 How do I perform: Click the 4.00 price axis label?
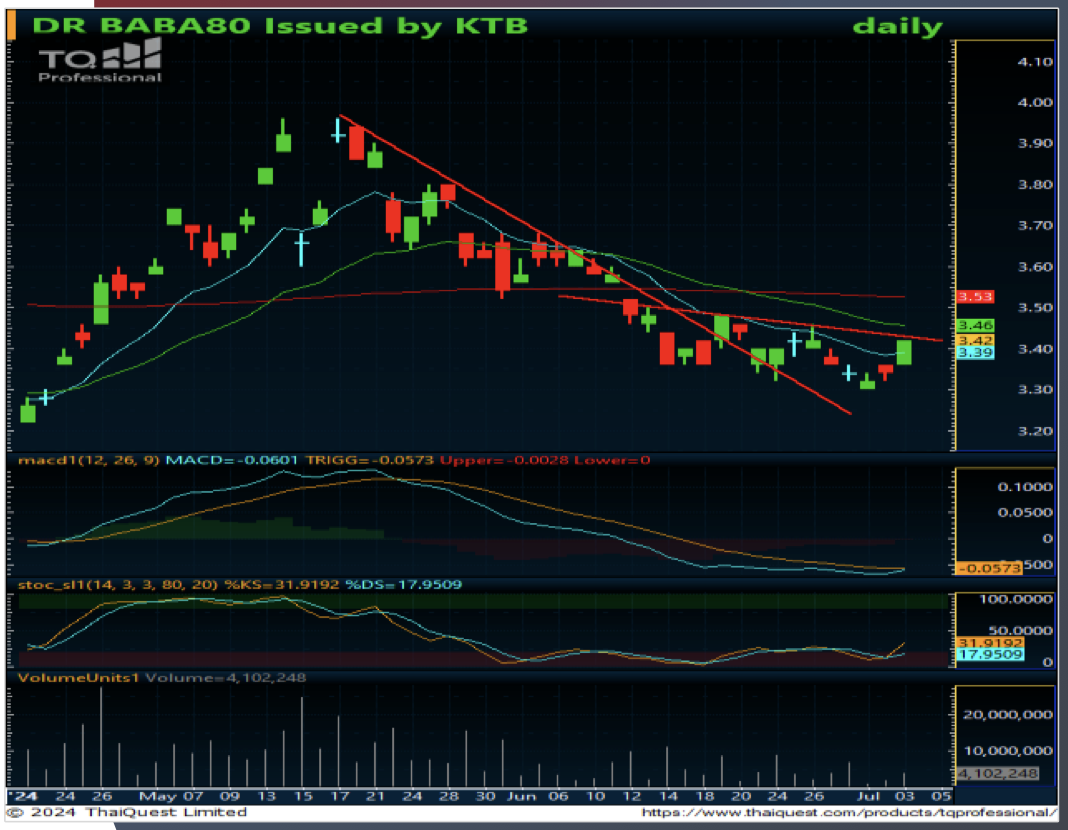click(1035, 103)
